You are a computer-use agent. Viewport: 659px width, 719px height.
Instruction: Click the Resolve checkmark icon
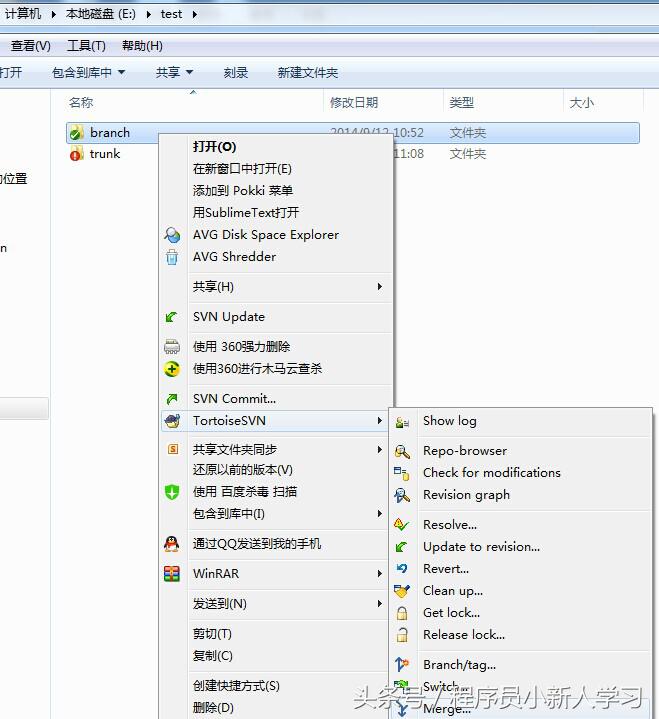(x=402, y=525)
